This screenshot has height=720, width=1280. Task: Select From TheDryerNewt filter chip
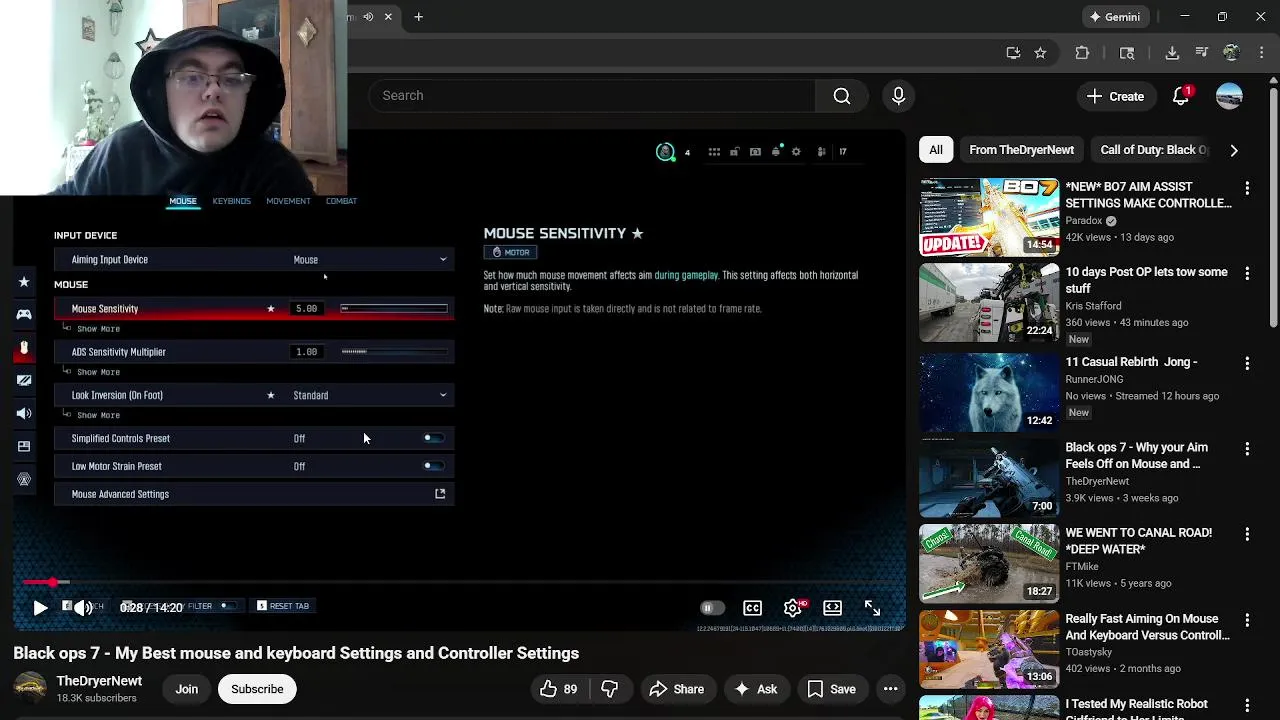[x=1021, y=150]
